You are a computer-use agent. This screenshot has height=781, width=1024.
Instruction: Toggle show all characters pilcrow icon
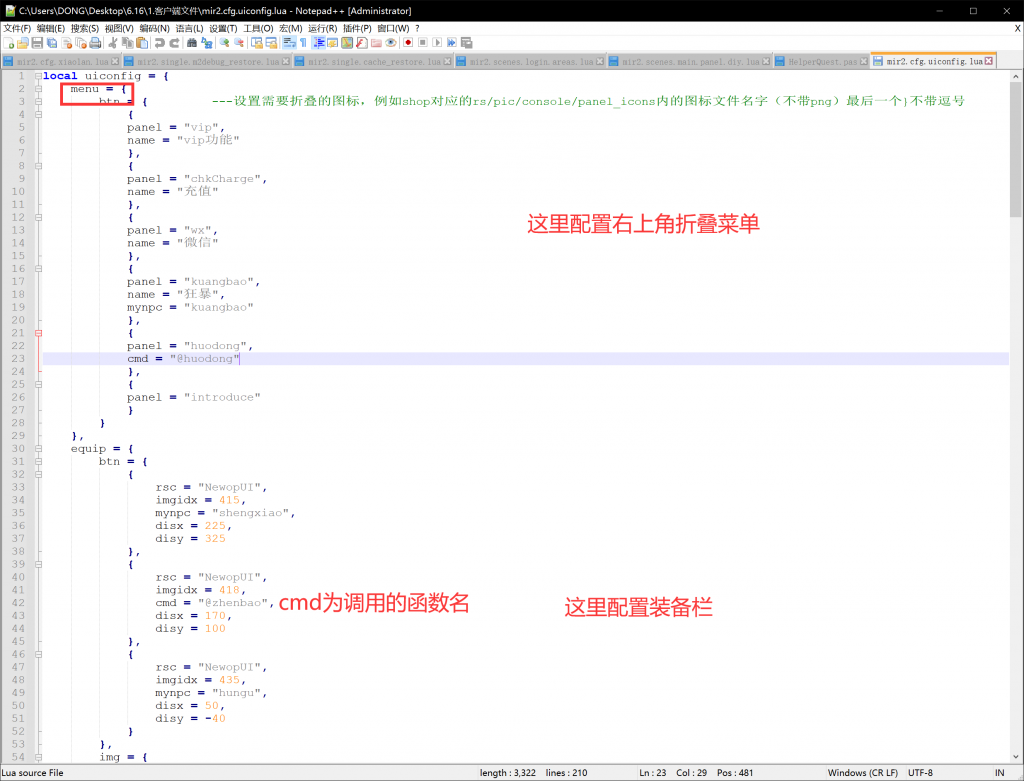pyautogui.click(x=303, y=43)
